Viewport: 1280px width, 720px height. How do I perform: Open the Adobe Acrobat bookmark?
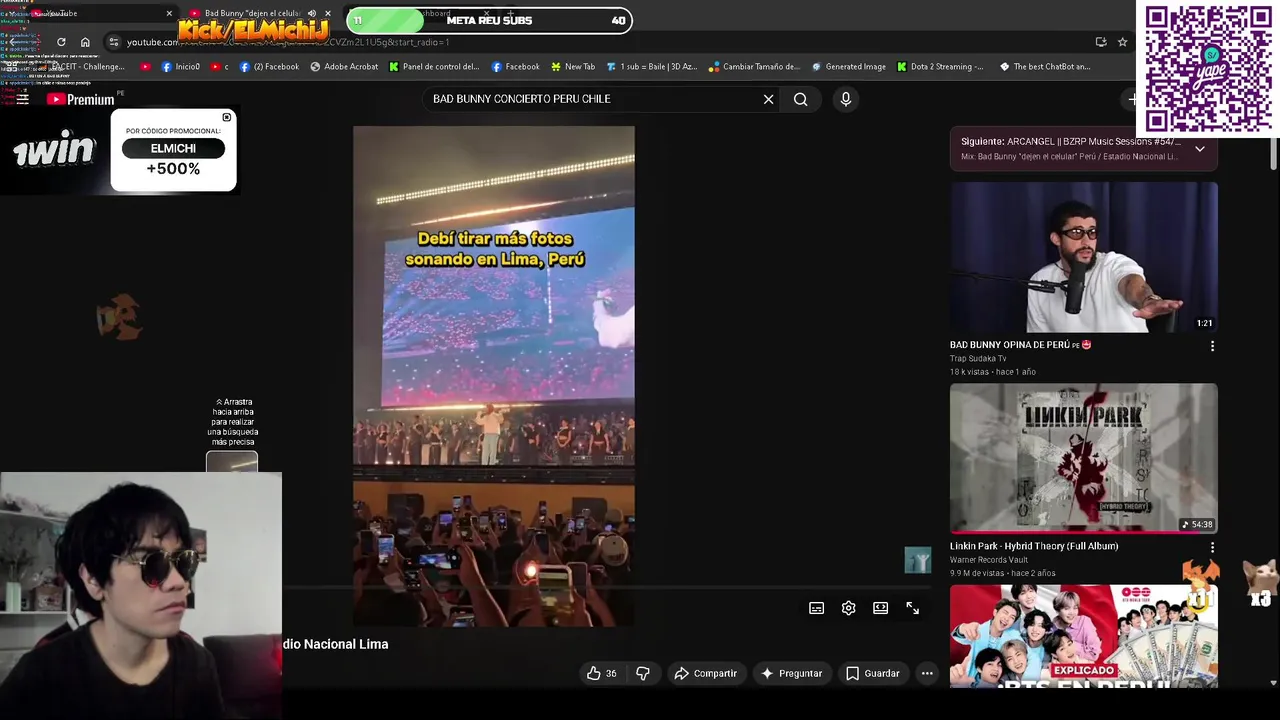point(344,67)
